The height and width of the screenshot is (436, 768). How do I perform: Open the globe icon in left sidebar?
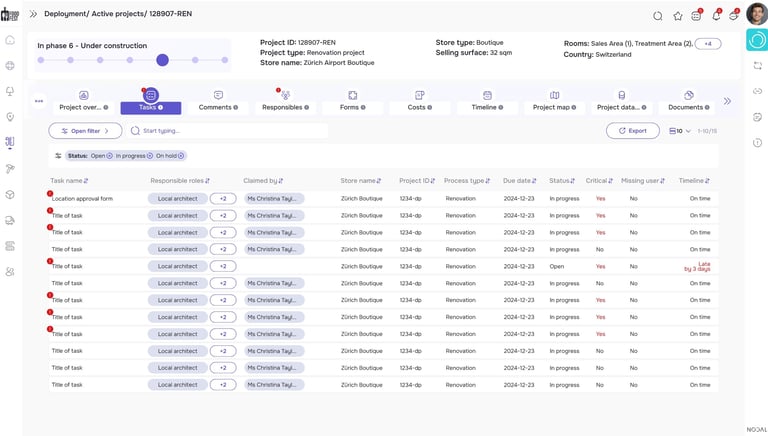tap(10, 66)
